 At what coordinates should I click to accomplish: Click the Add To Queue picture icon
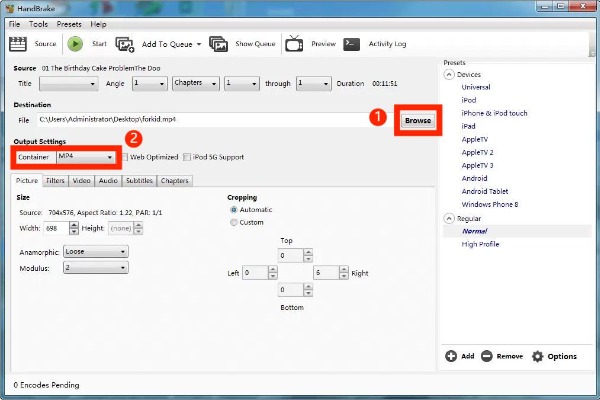125,44
